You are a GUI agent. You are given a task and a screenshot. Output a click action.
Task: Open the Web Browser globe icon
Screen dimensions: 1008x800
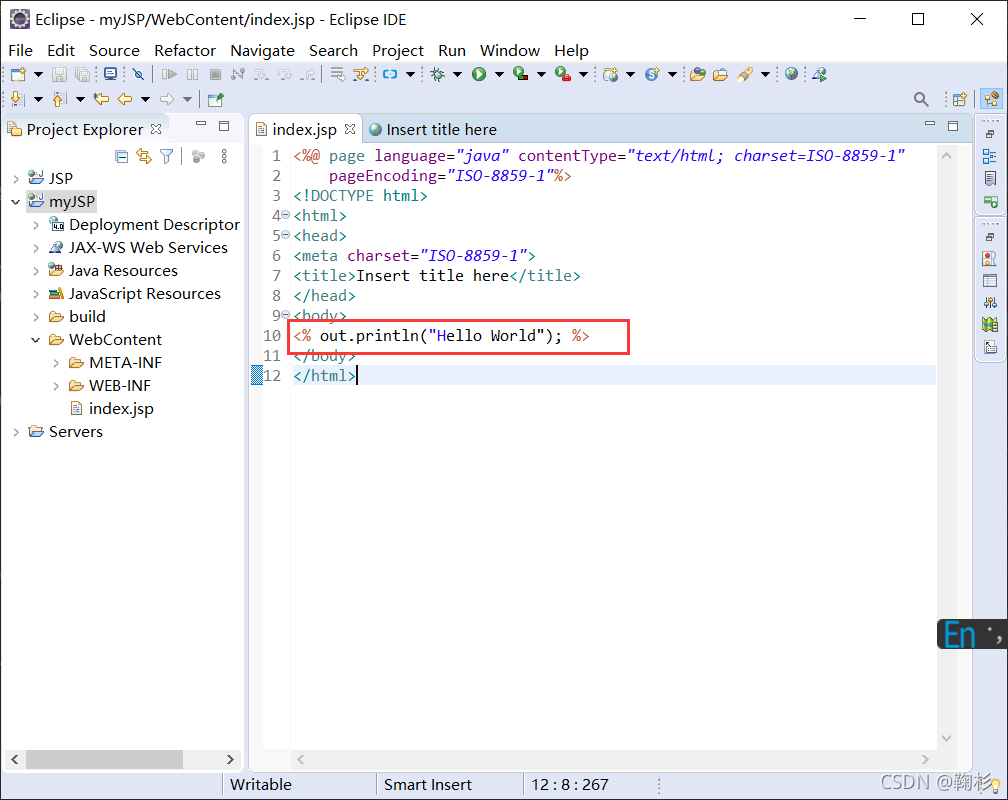point(791,74)
